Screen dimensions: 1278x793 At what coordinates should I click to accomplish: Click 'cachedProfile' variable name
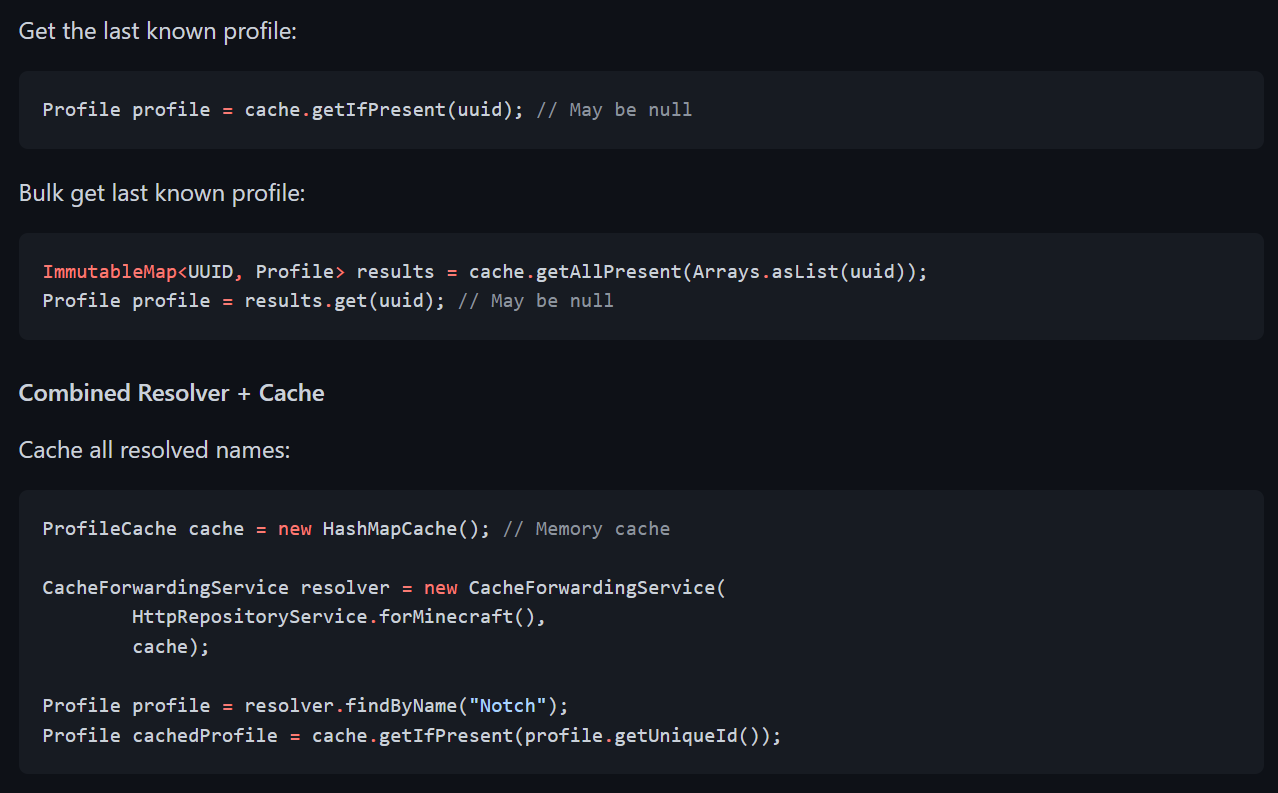click(205, 736)
